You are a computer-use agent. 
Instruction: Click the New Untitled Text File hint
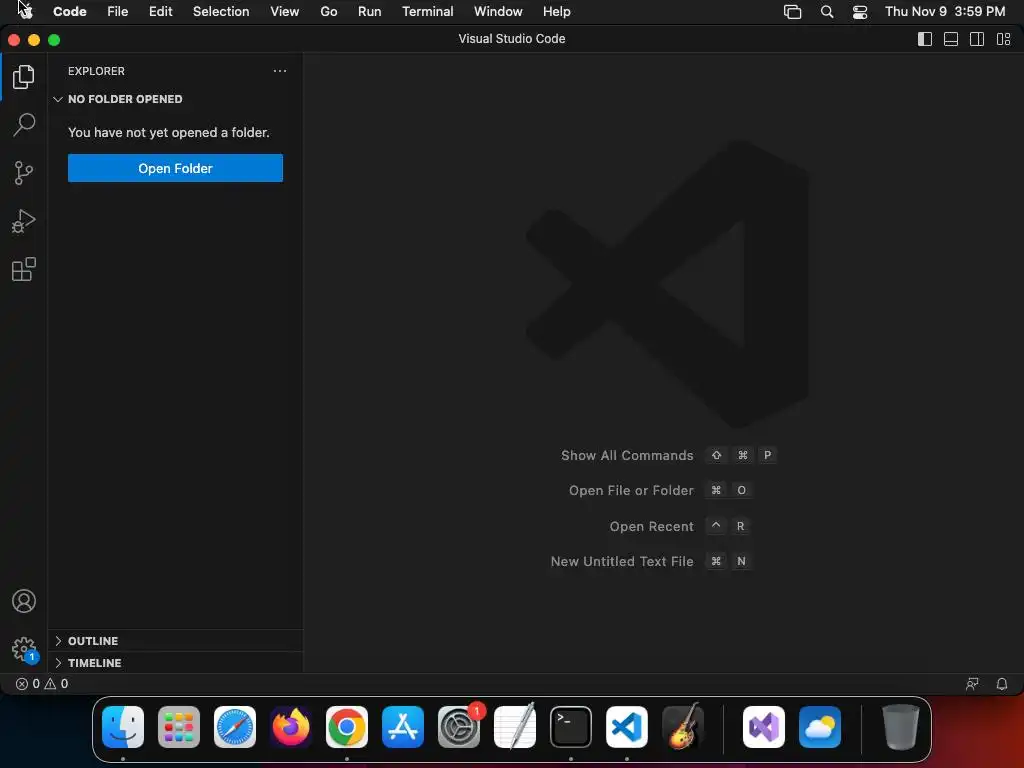tap(622, 562)
